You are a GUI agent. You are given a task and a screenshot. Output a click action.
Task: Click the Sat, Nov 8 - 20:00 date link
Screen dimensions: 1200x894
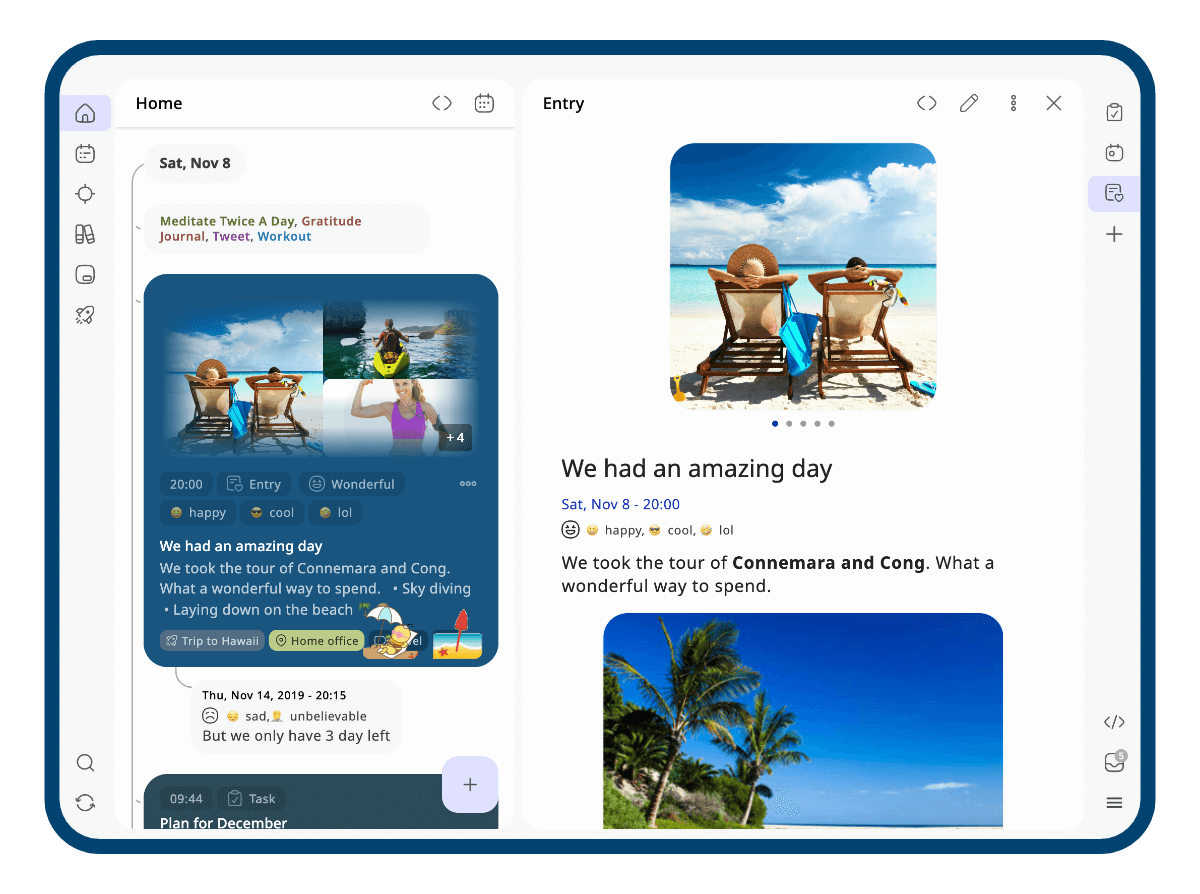[x=620, y=504]
